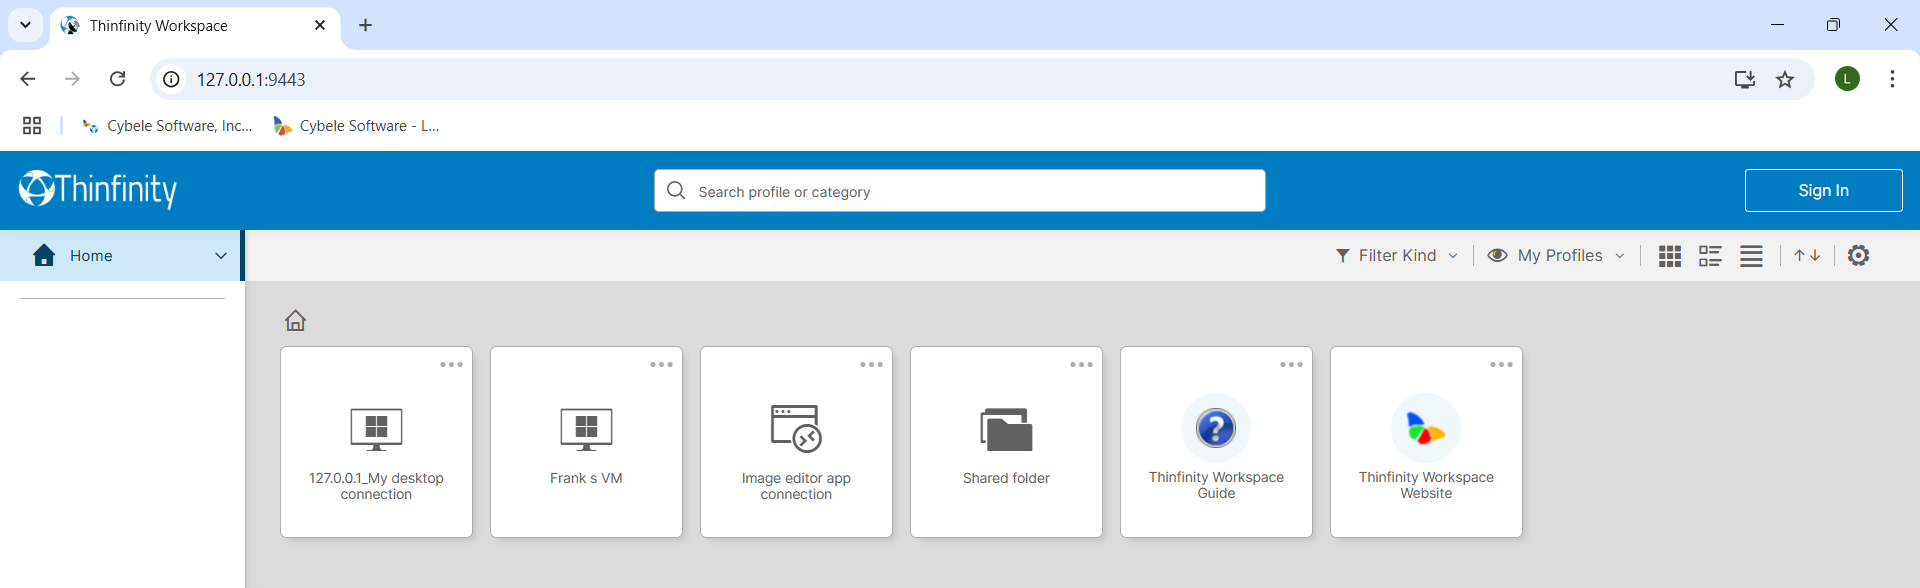Click the Frank s VM label
Screen dimensions: 1920x588
coord(586,479)
